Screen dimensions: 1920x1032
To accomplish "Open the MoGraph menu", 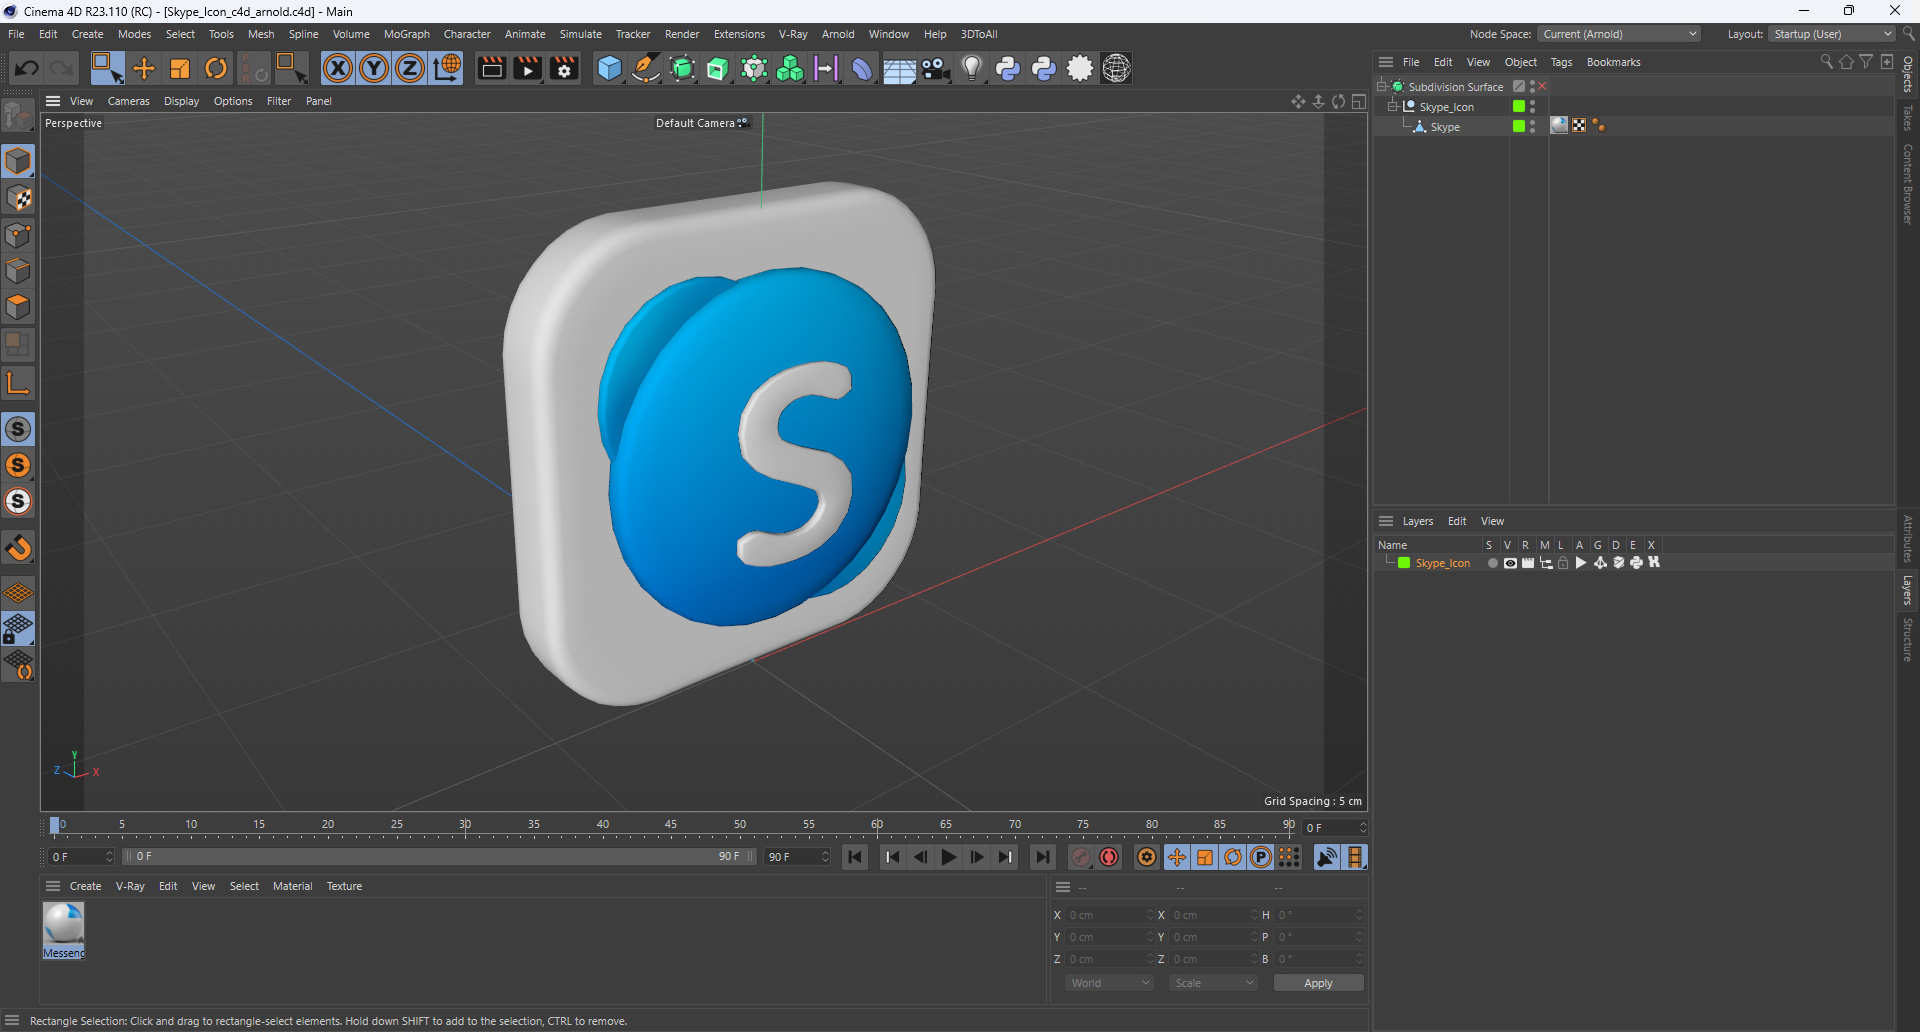I will [407, 34].
